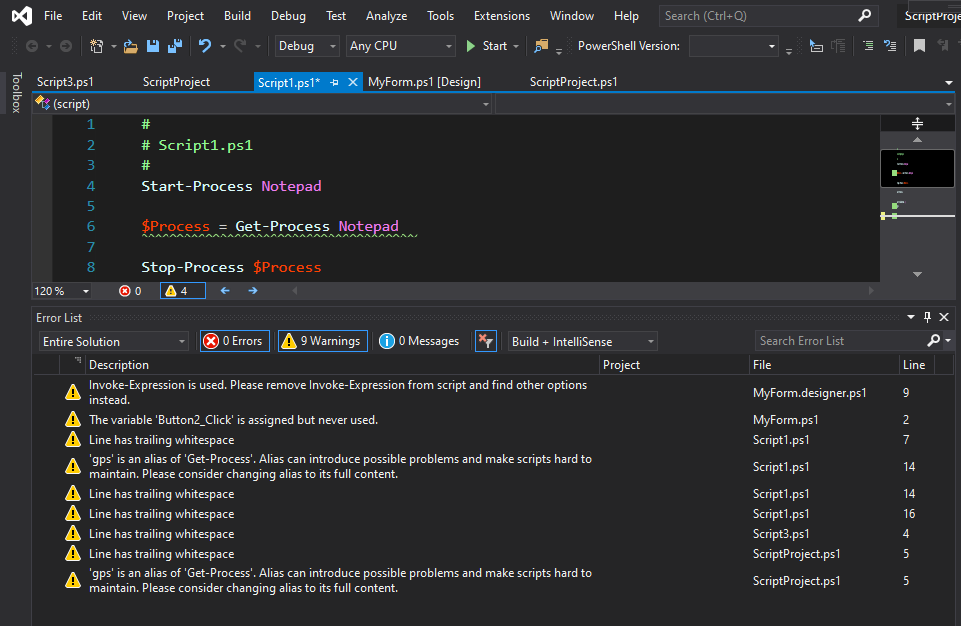961x626 pixels.
Task: Toggle the 0 Messages filter
Action: 419,340
